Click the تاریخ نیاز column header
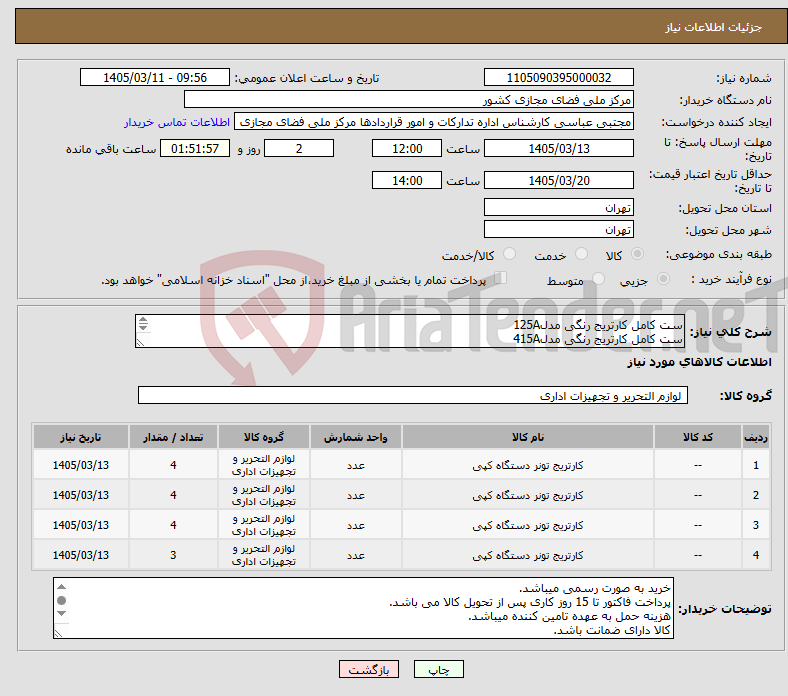The width and height of the screenshot is (788, 696). [80, 437]
